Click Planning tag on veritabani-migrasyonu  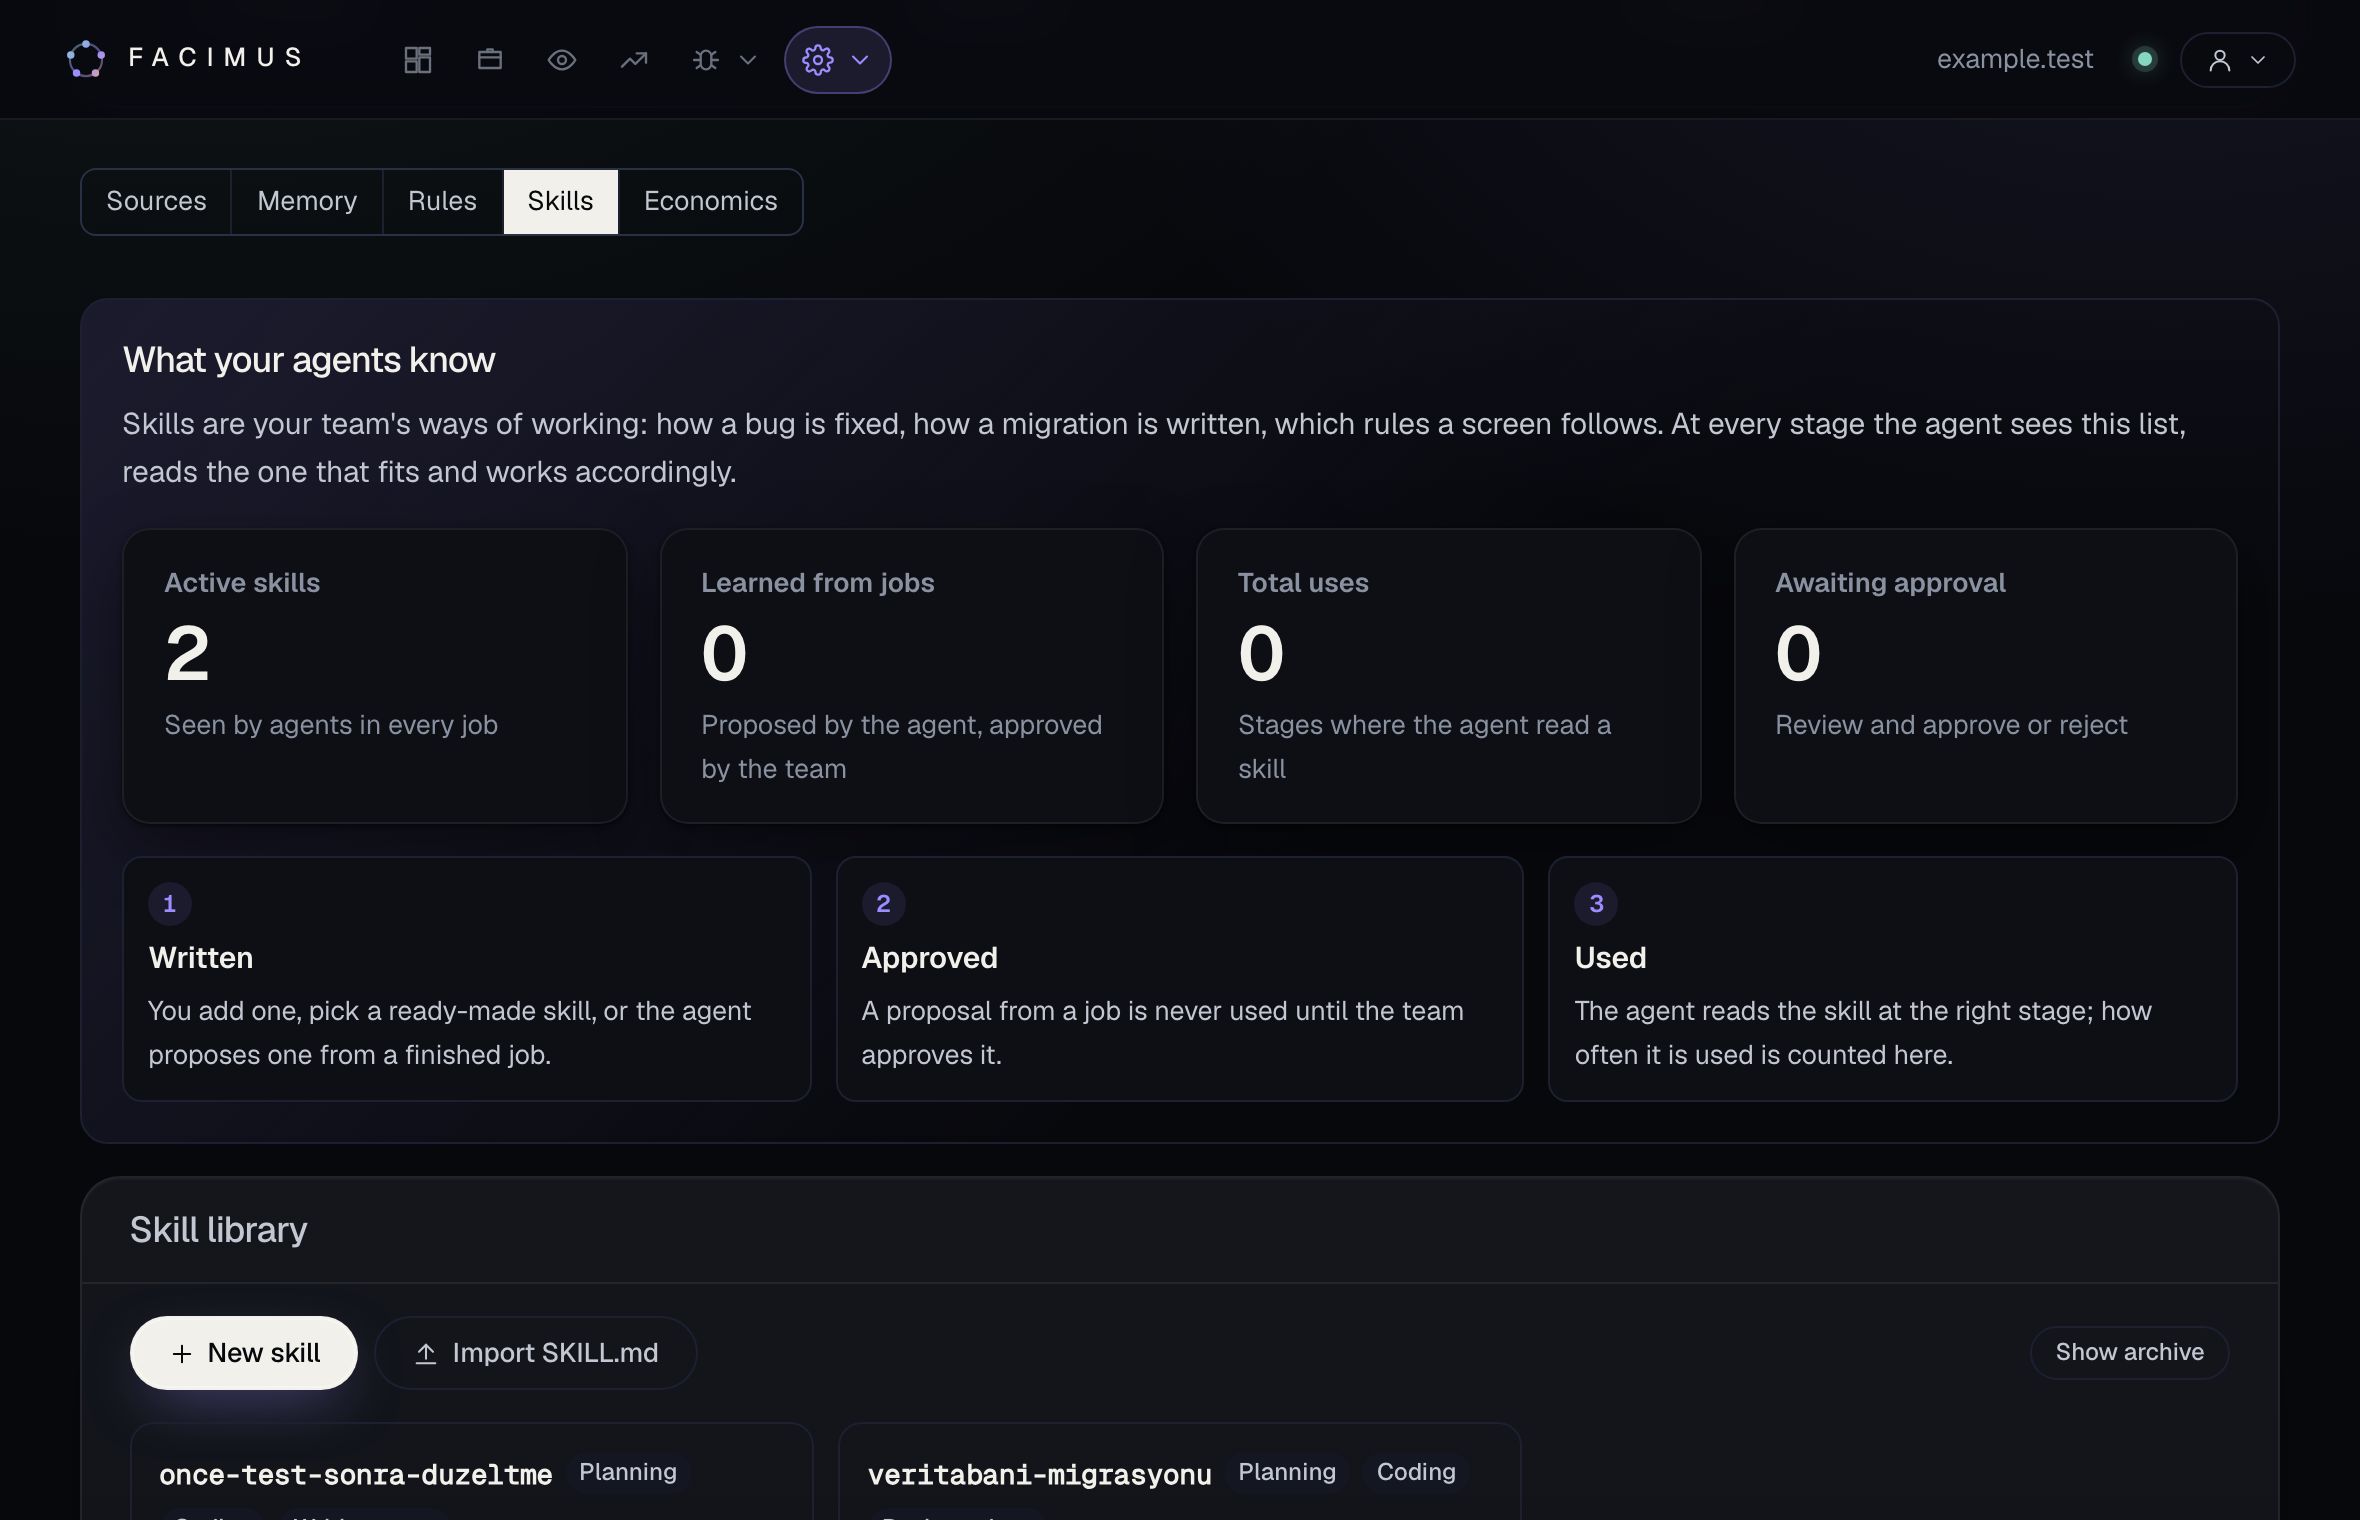click(x=1287, y=1472)
